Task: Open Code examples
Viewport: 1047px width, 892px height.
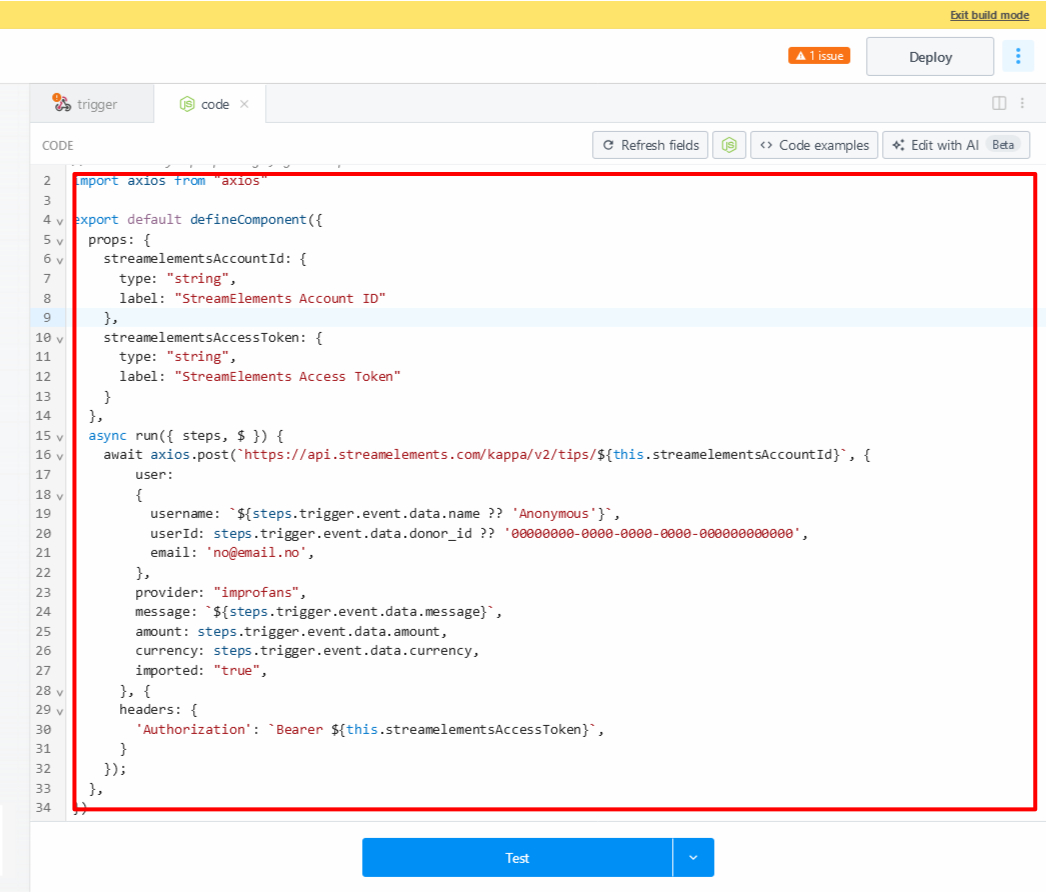Action: click(x=814, y=145)
